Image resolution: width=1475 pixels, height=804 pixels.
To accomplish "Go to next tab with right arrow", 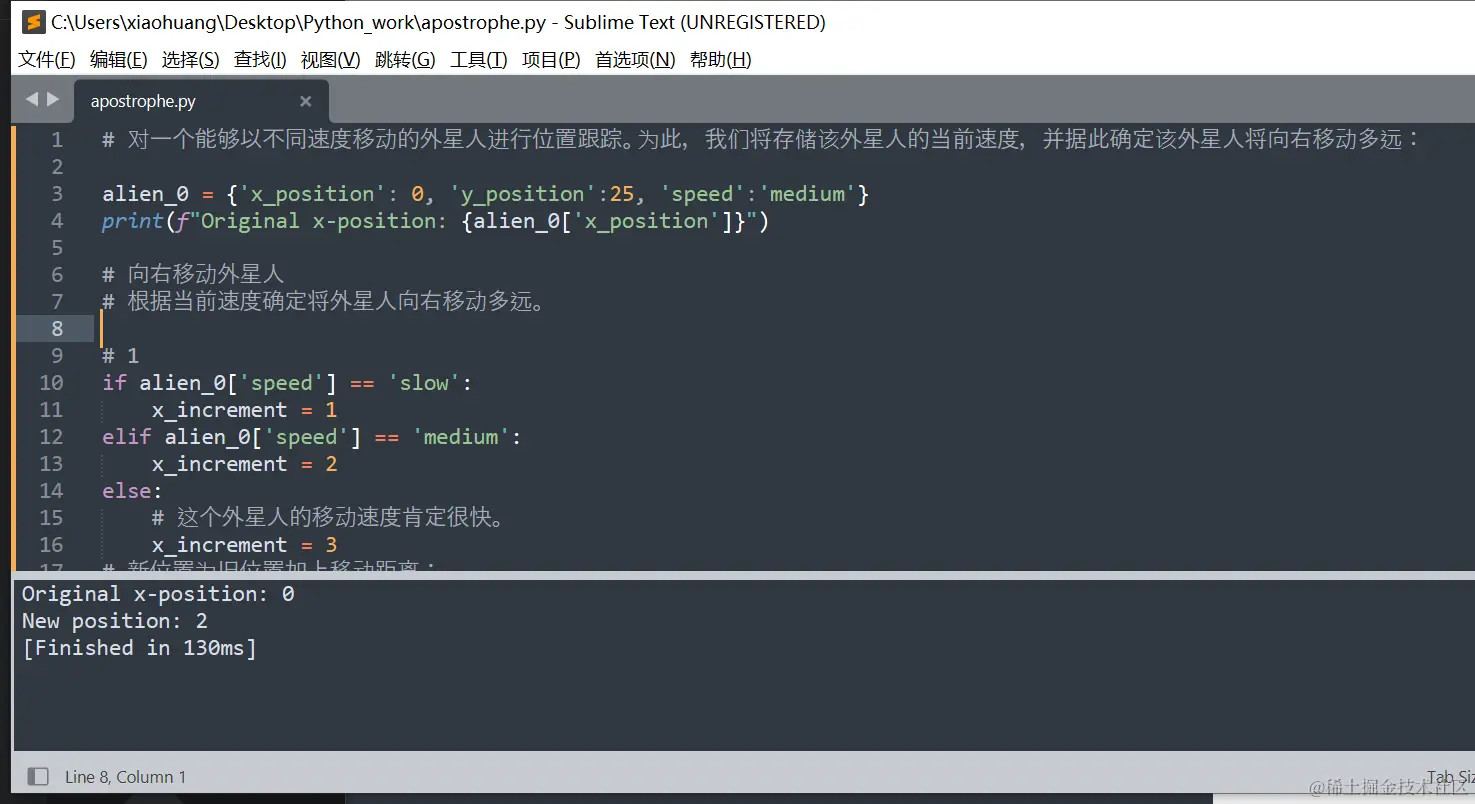I will [x=53, y=99].
